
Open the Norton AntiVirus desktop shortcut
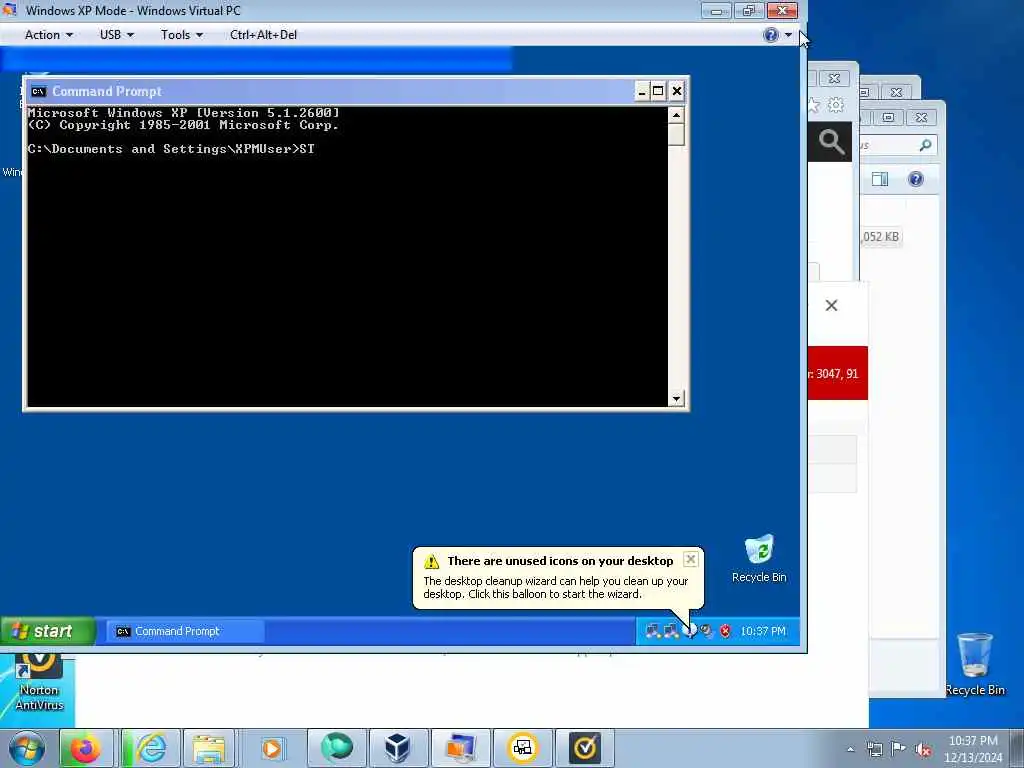pyautogui.click(x=39, y=682)
